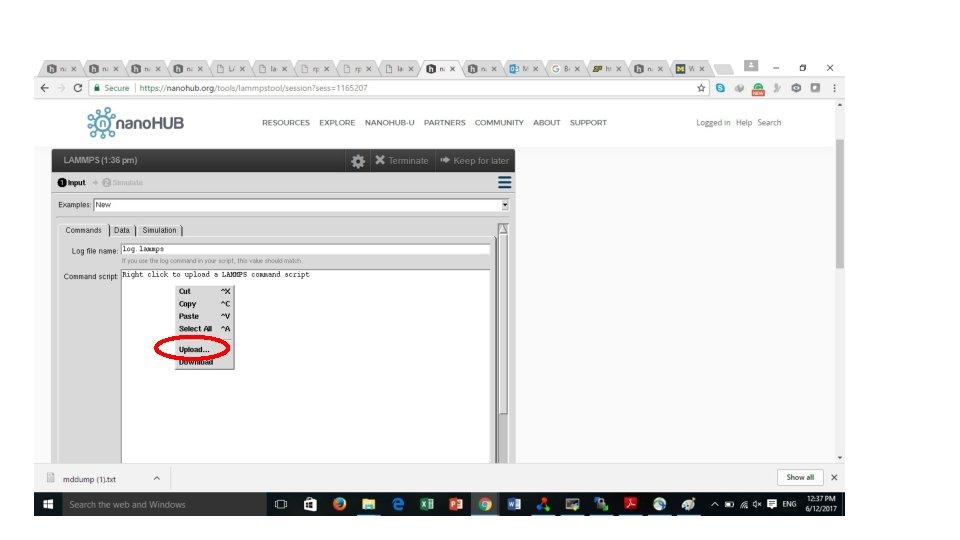Image resolution: width=960 pixels, height=540 pixels.
Task: Switch to the Simulation tab
Action: tap(159, 230)
